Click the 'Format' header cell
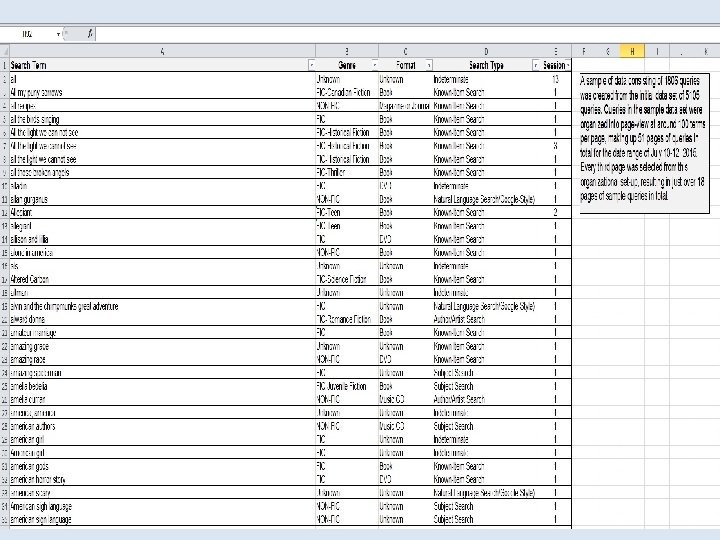 (405, 65)
